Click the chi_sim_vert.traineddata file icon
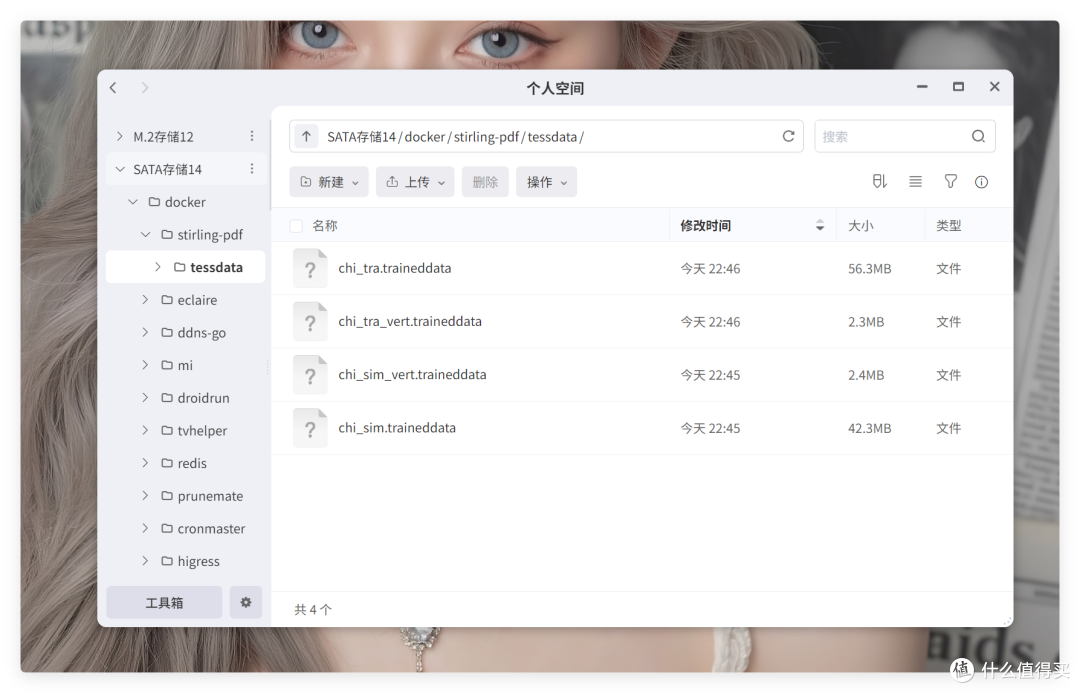The image size is (1080, 693). pos(310,375)
